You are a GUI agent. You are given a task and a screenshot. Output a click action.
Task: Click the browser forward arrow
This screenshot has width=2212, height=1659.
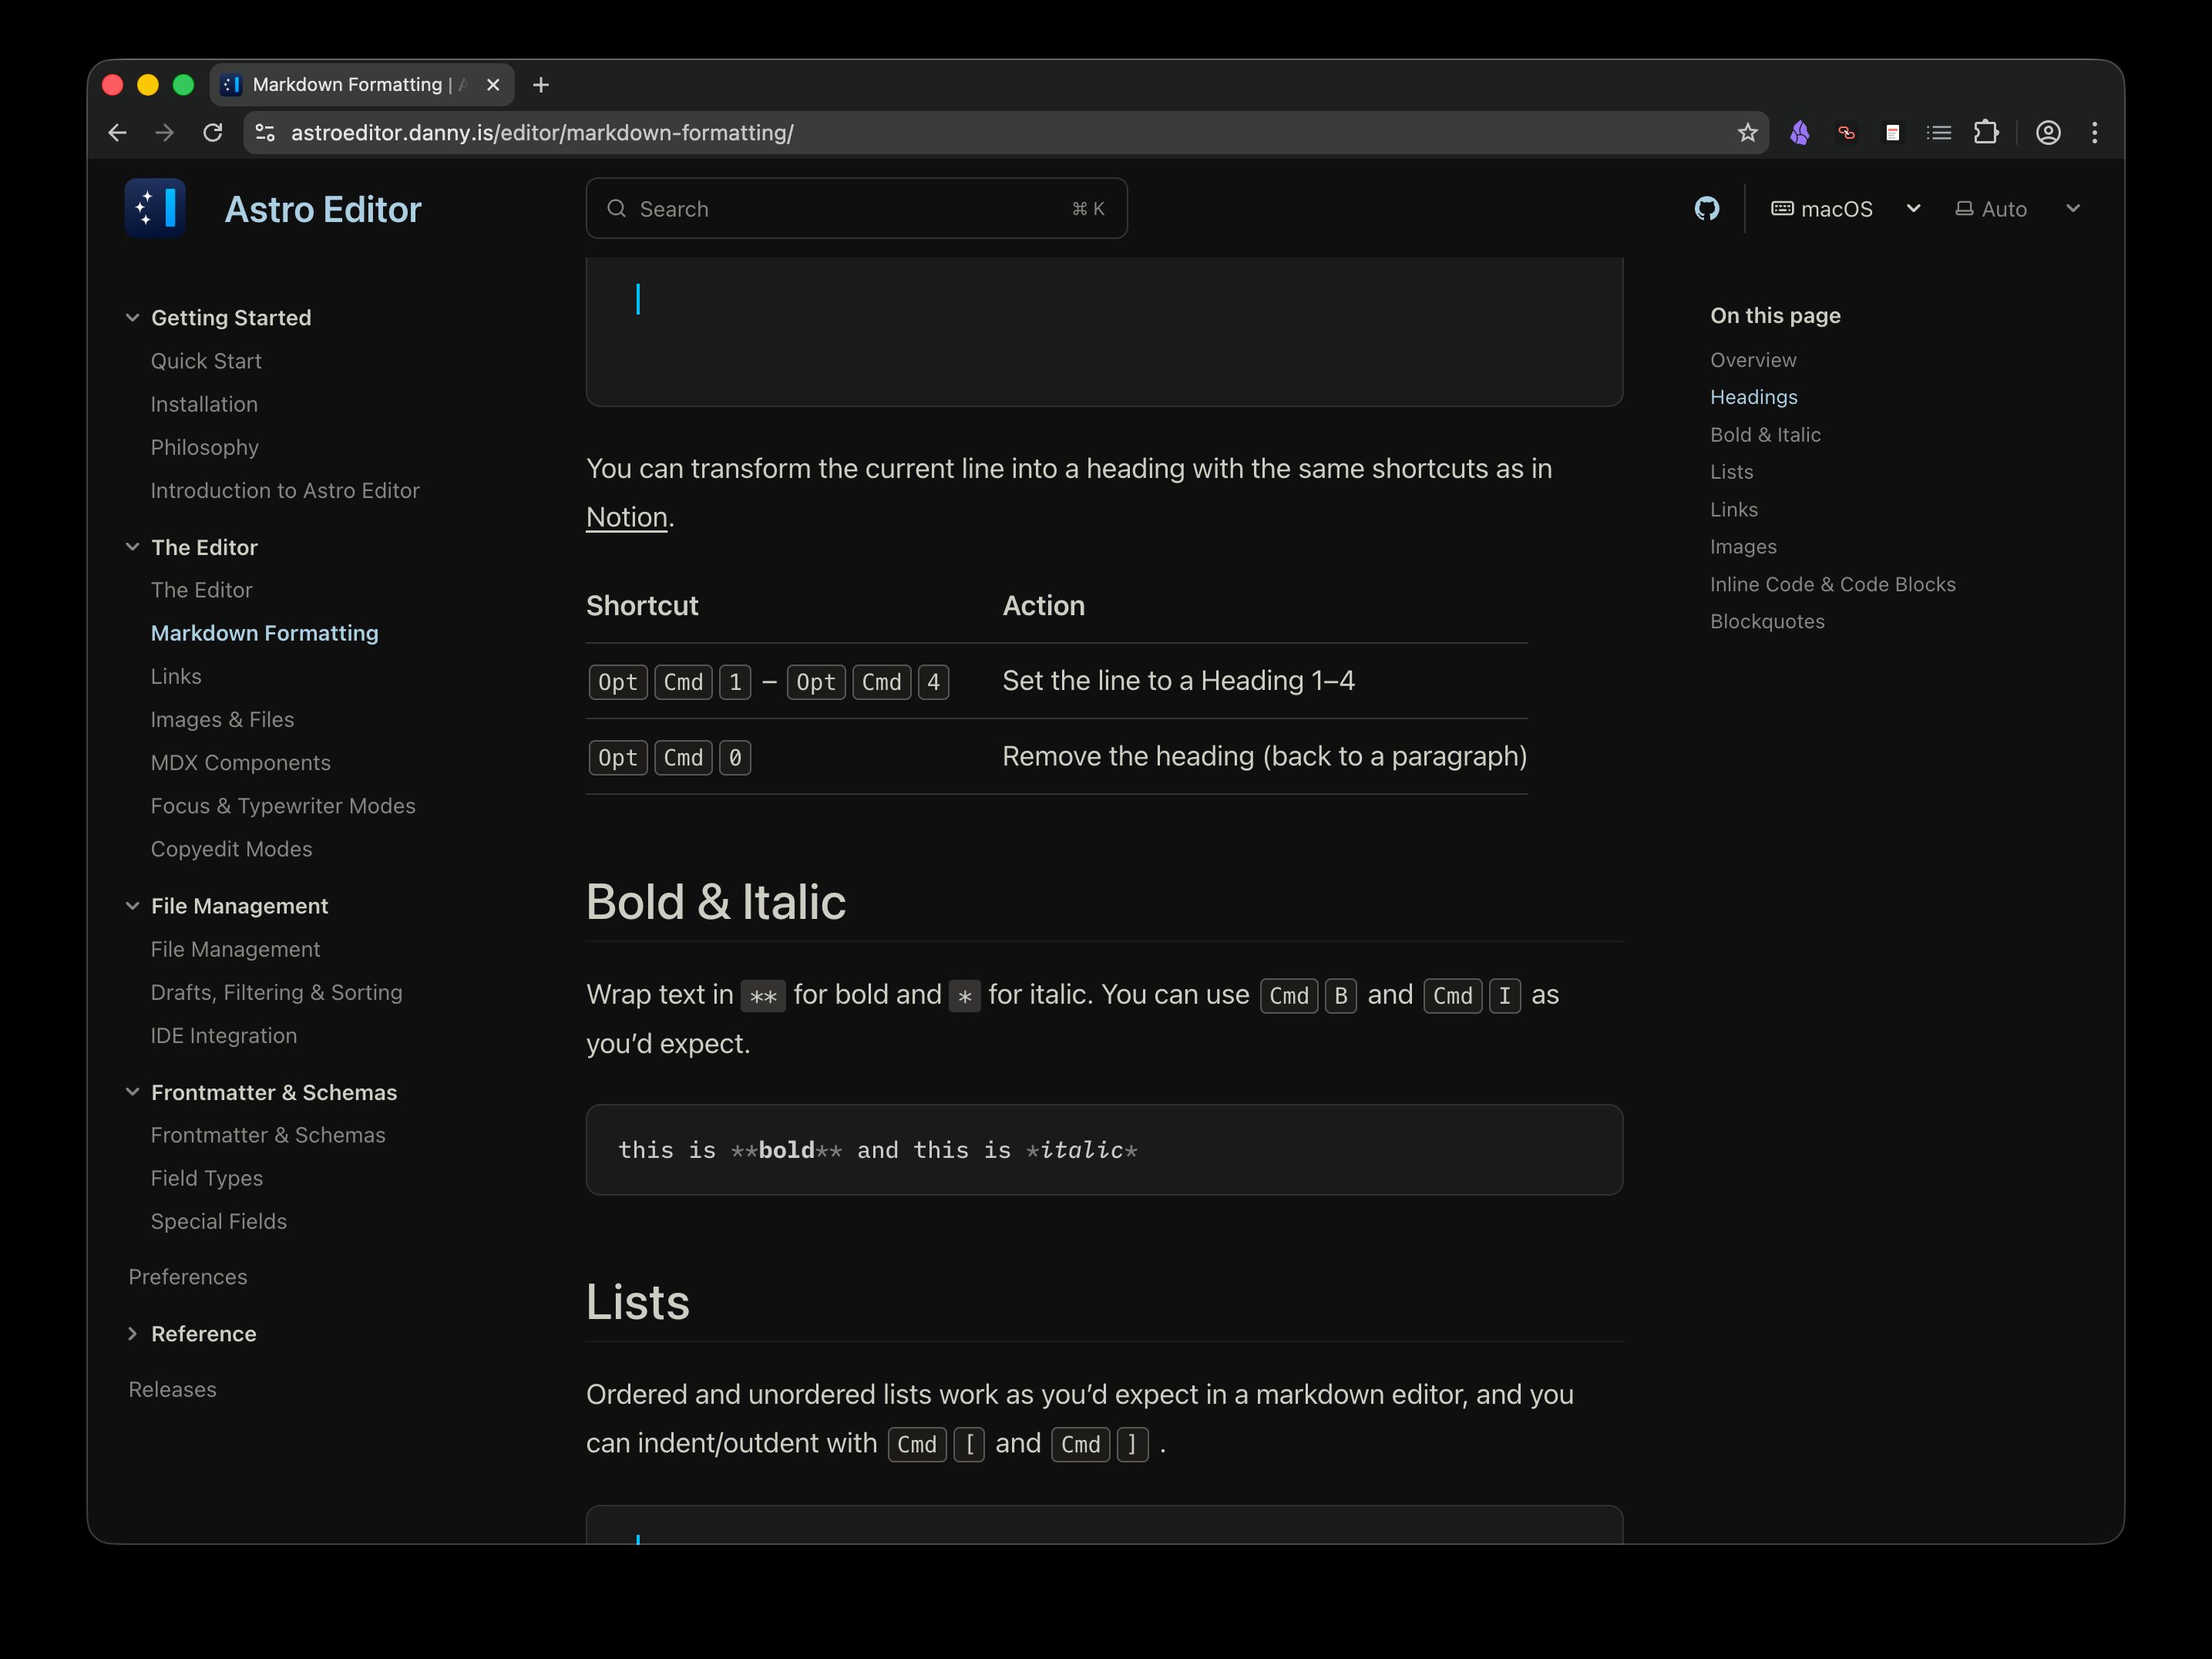tap(164, 132)
